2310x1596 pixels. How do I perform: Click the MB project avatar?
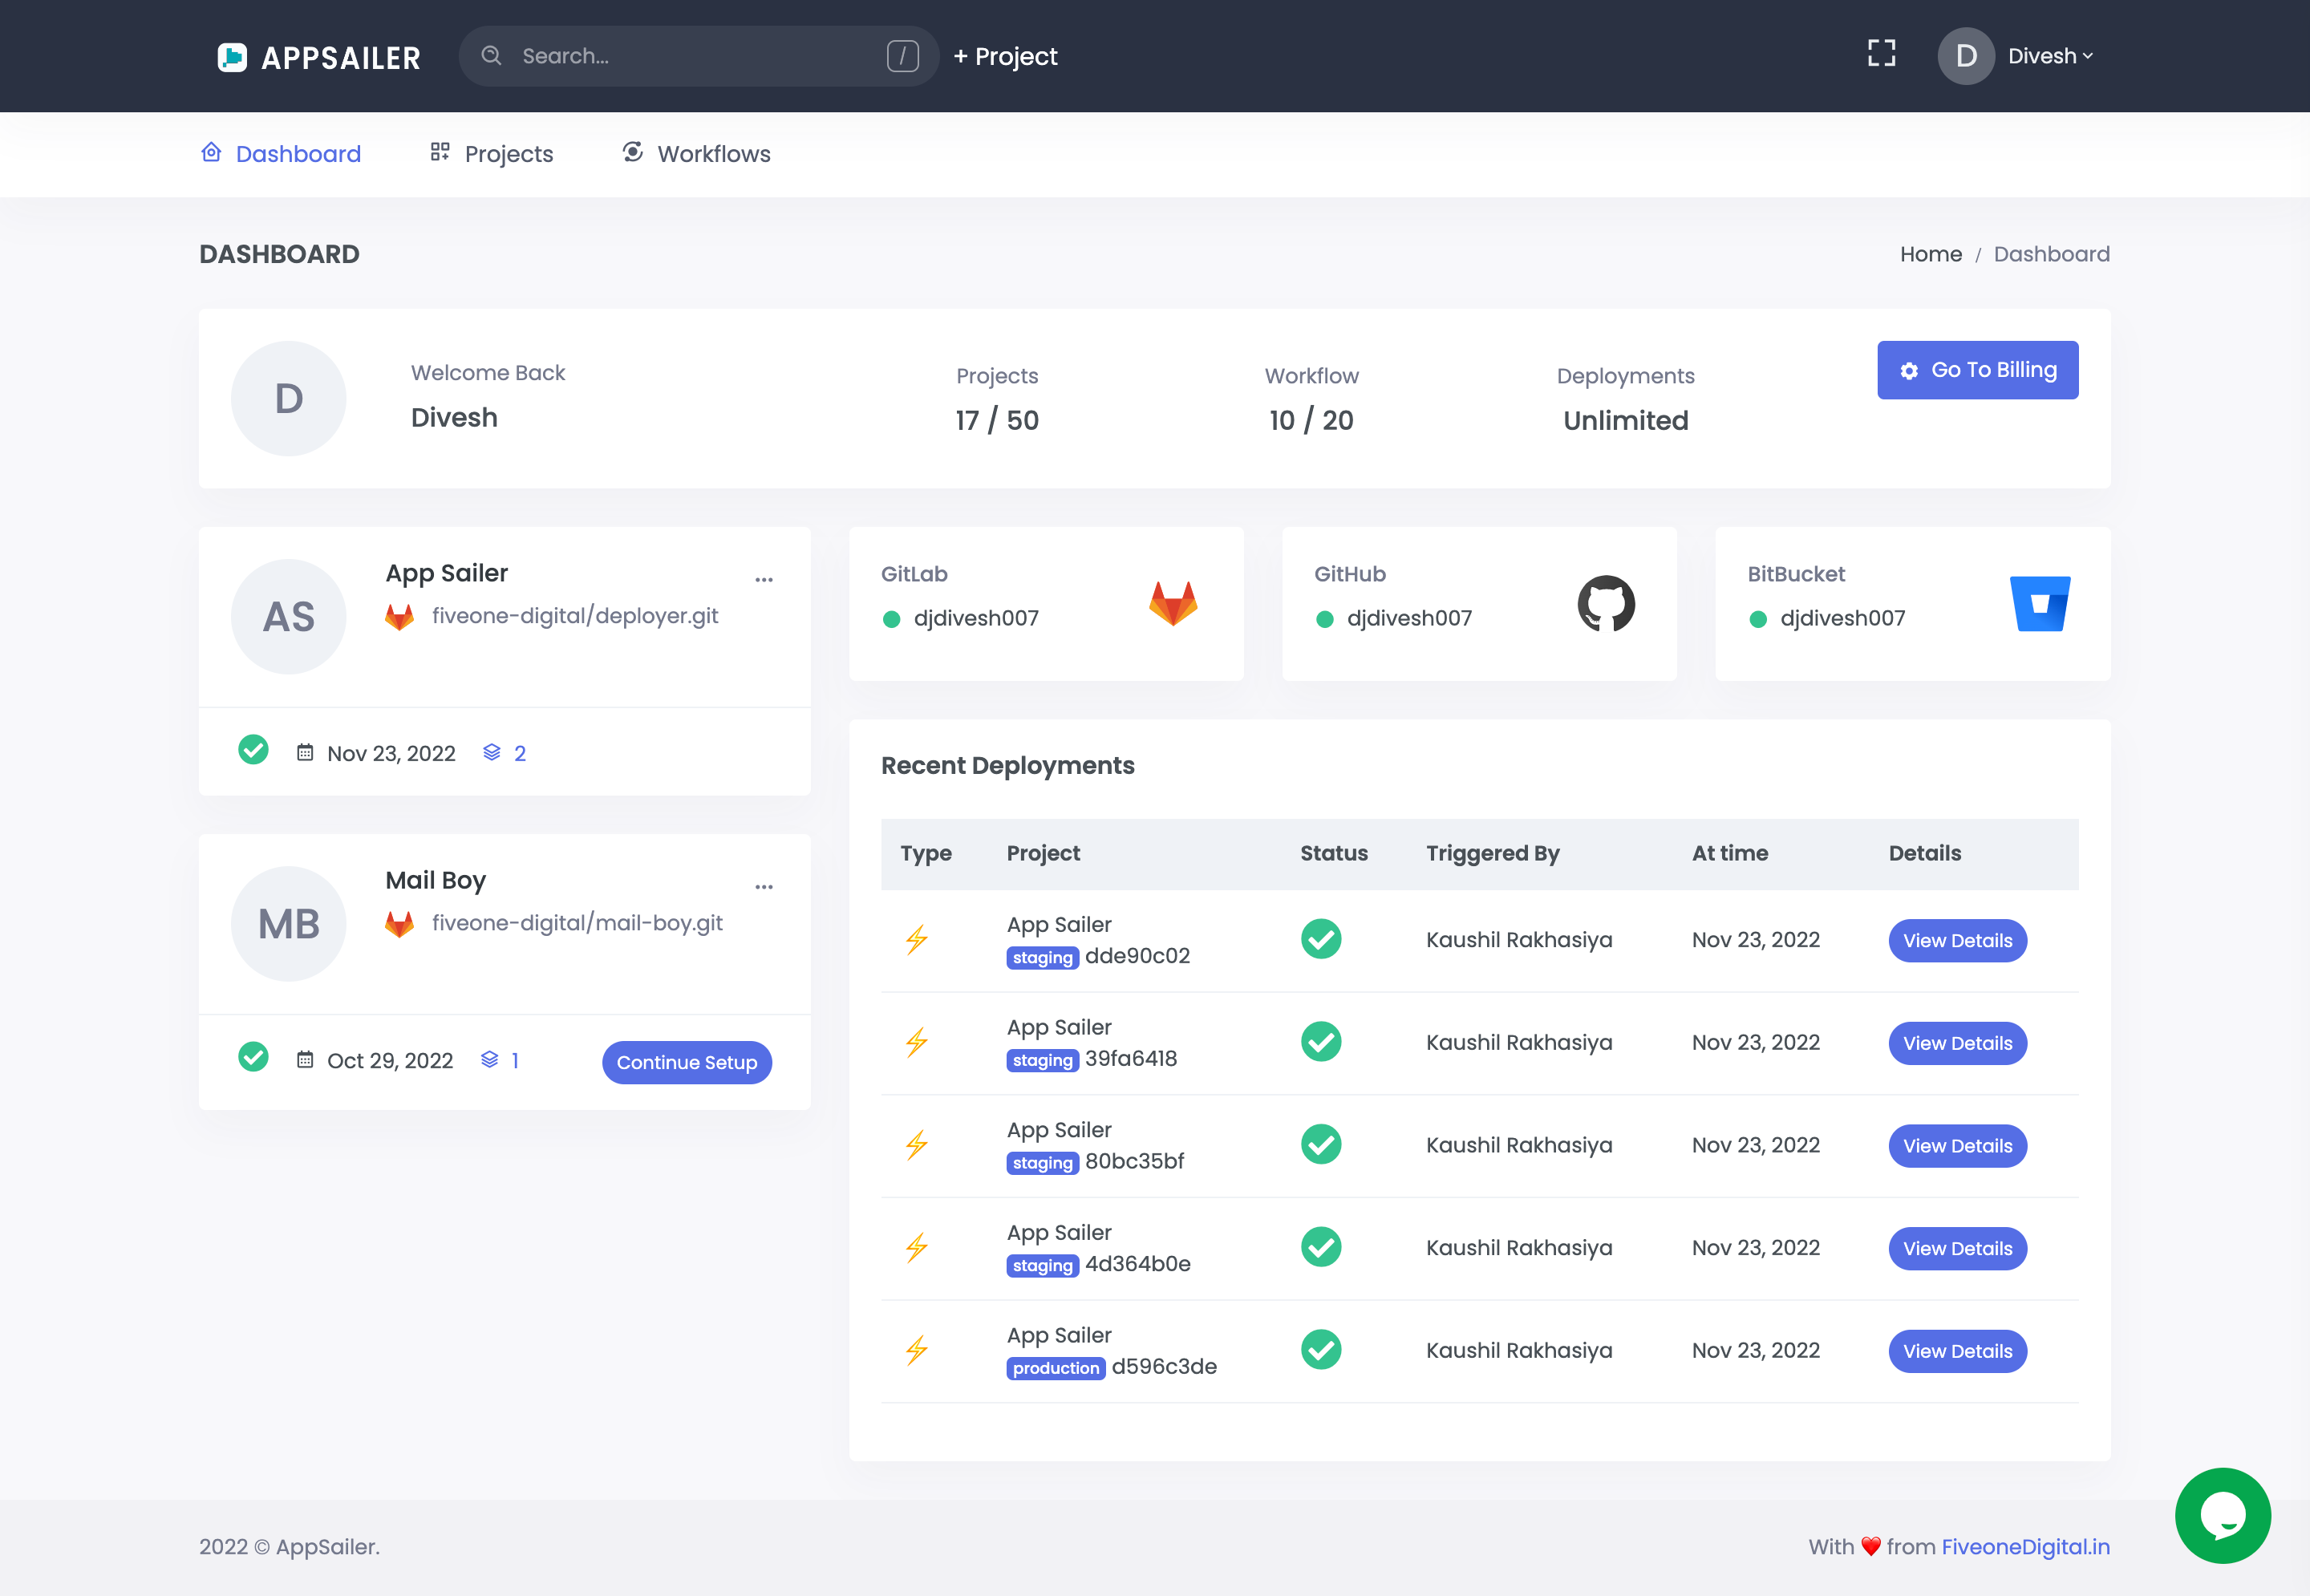(x=288, y=923)
